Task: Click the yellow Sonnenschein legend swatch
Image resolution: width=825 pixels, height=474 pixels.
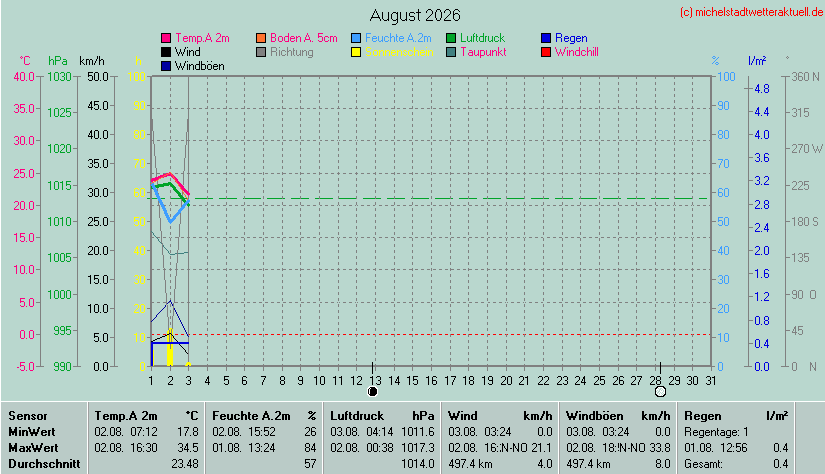Action: point(356,52)
